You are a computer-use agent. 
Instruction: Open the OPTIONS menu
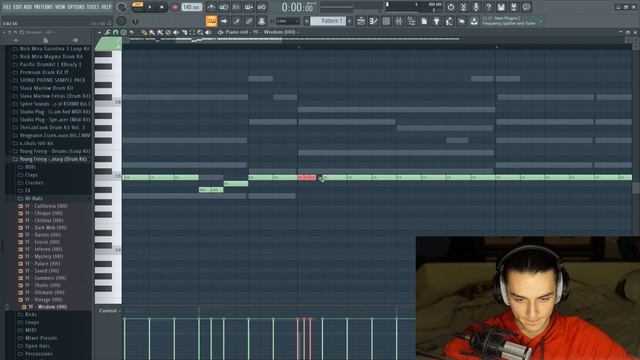click(76, 7)
